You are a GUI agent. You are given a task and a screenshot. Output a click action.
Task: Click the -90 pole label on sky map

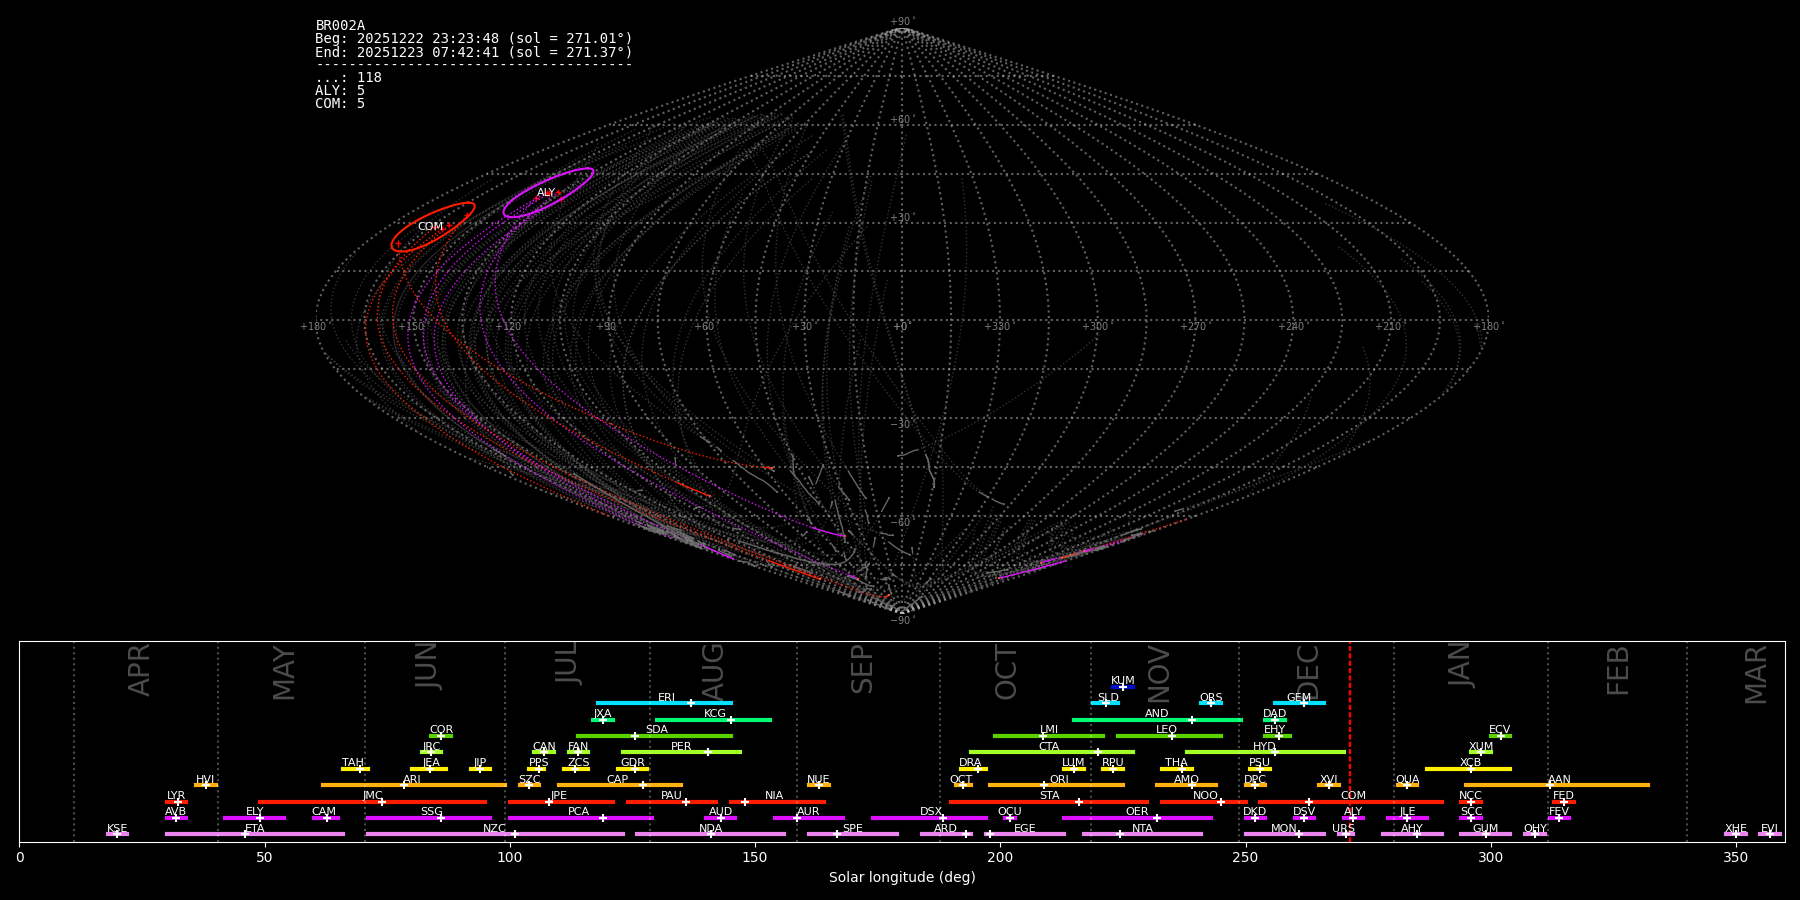pyautogui.click(x=902, y=620)
